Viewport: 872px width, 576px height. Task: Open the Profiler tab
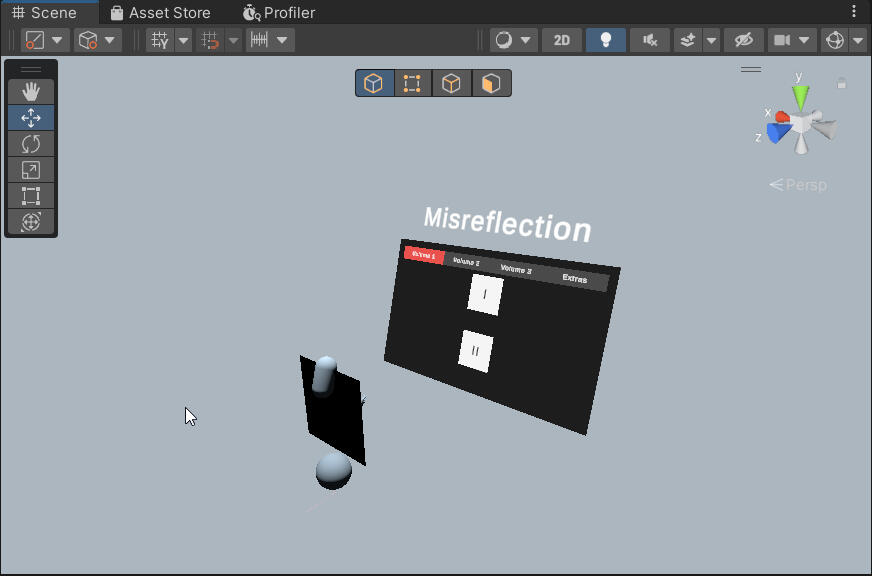point(279,13)
